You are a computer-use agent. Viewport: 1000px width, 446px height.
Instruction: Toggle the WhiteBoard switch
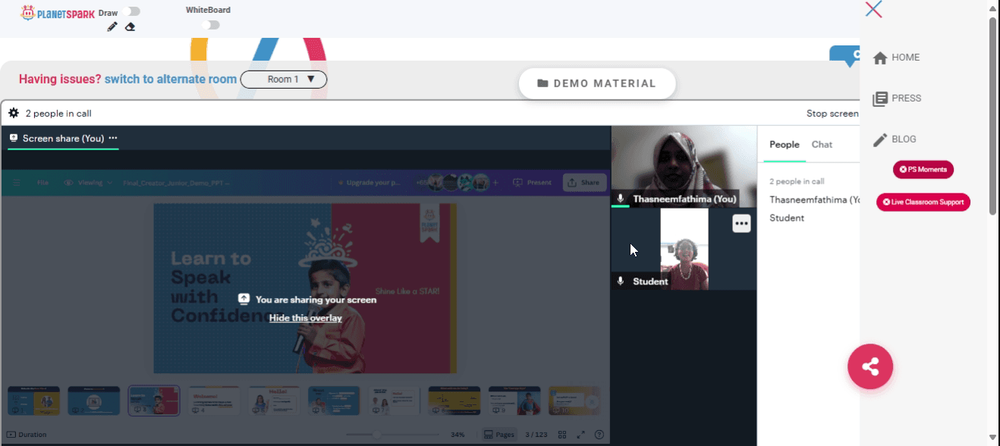pyautogui.click(x=210, y=25)
